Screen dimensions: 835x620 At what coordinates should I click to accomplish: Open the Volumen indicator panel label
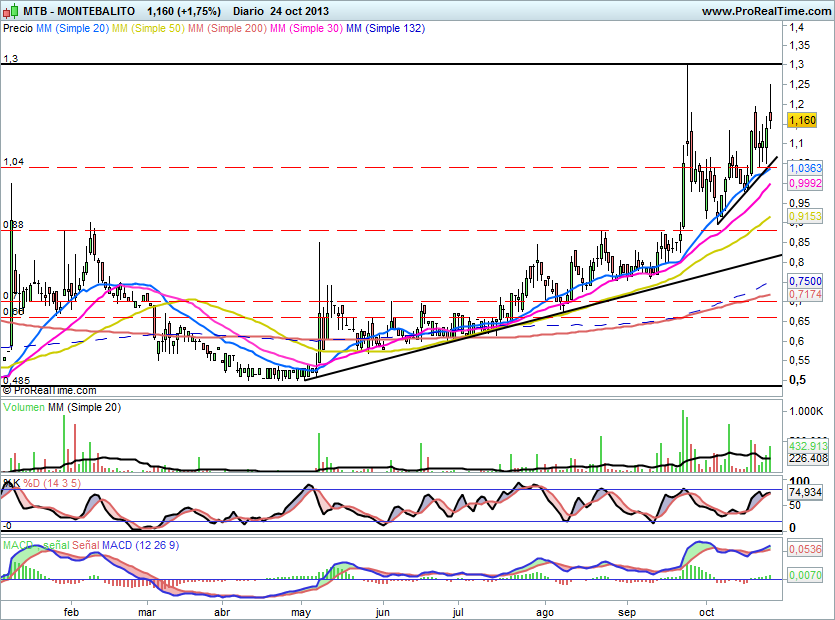pyautogui.click(x=24, y=408)
